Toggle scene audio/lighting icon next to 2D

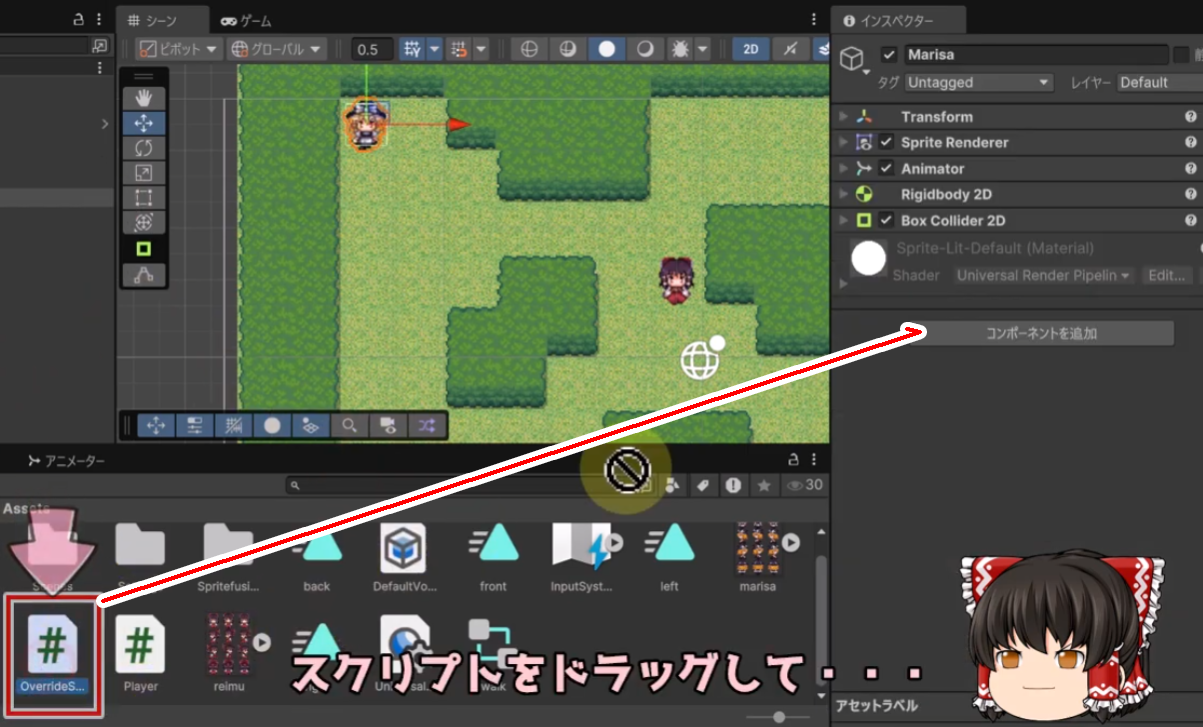click(x=789, y=49)
